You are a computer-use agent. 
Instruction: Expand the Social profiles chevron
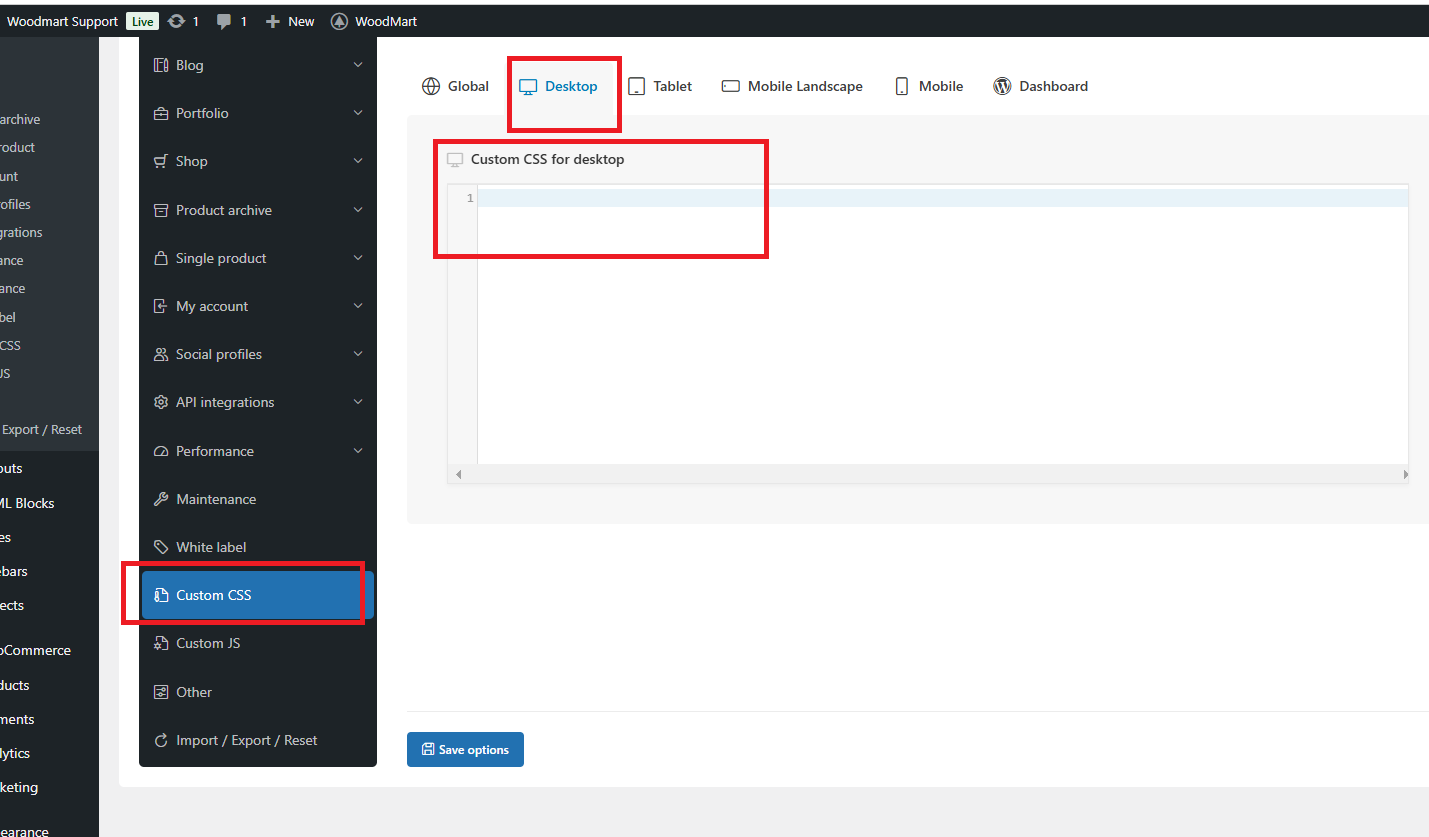tap(358, 354)
